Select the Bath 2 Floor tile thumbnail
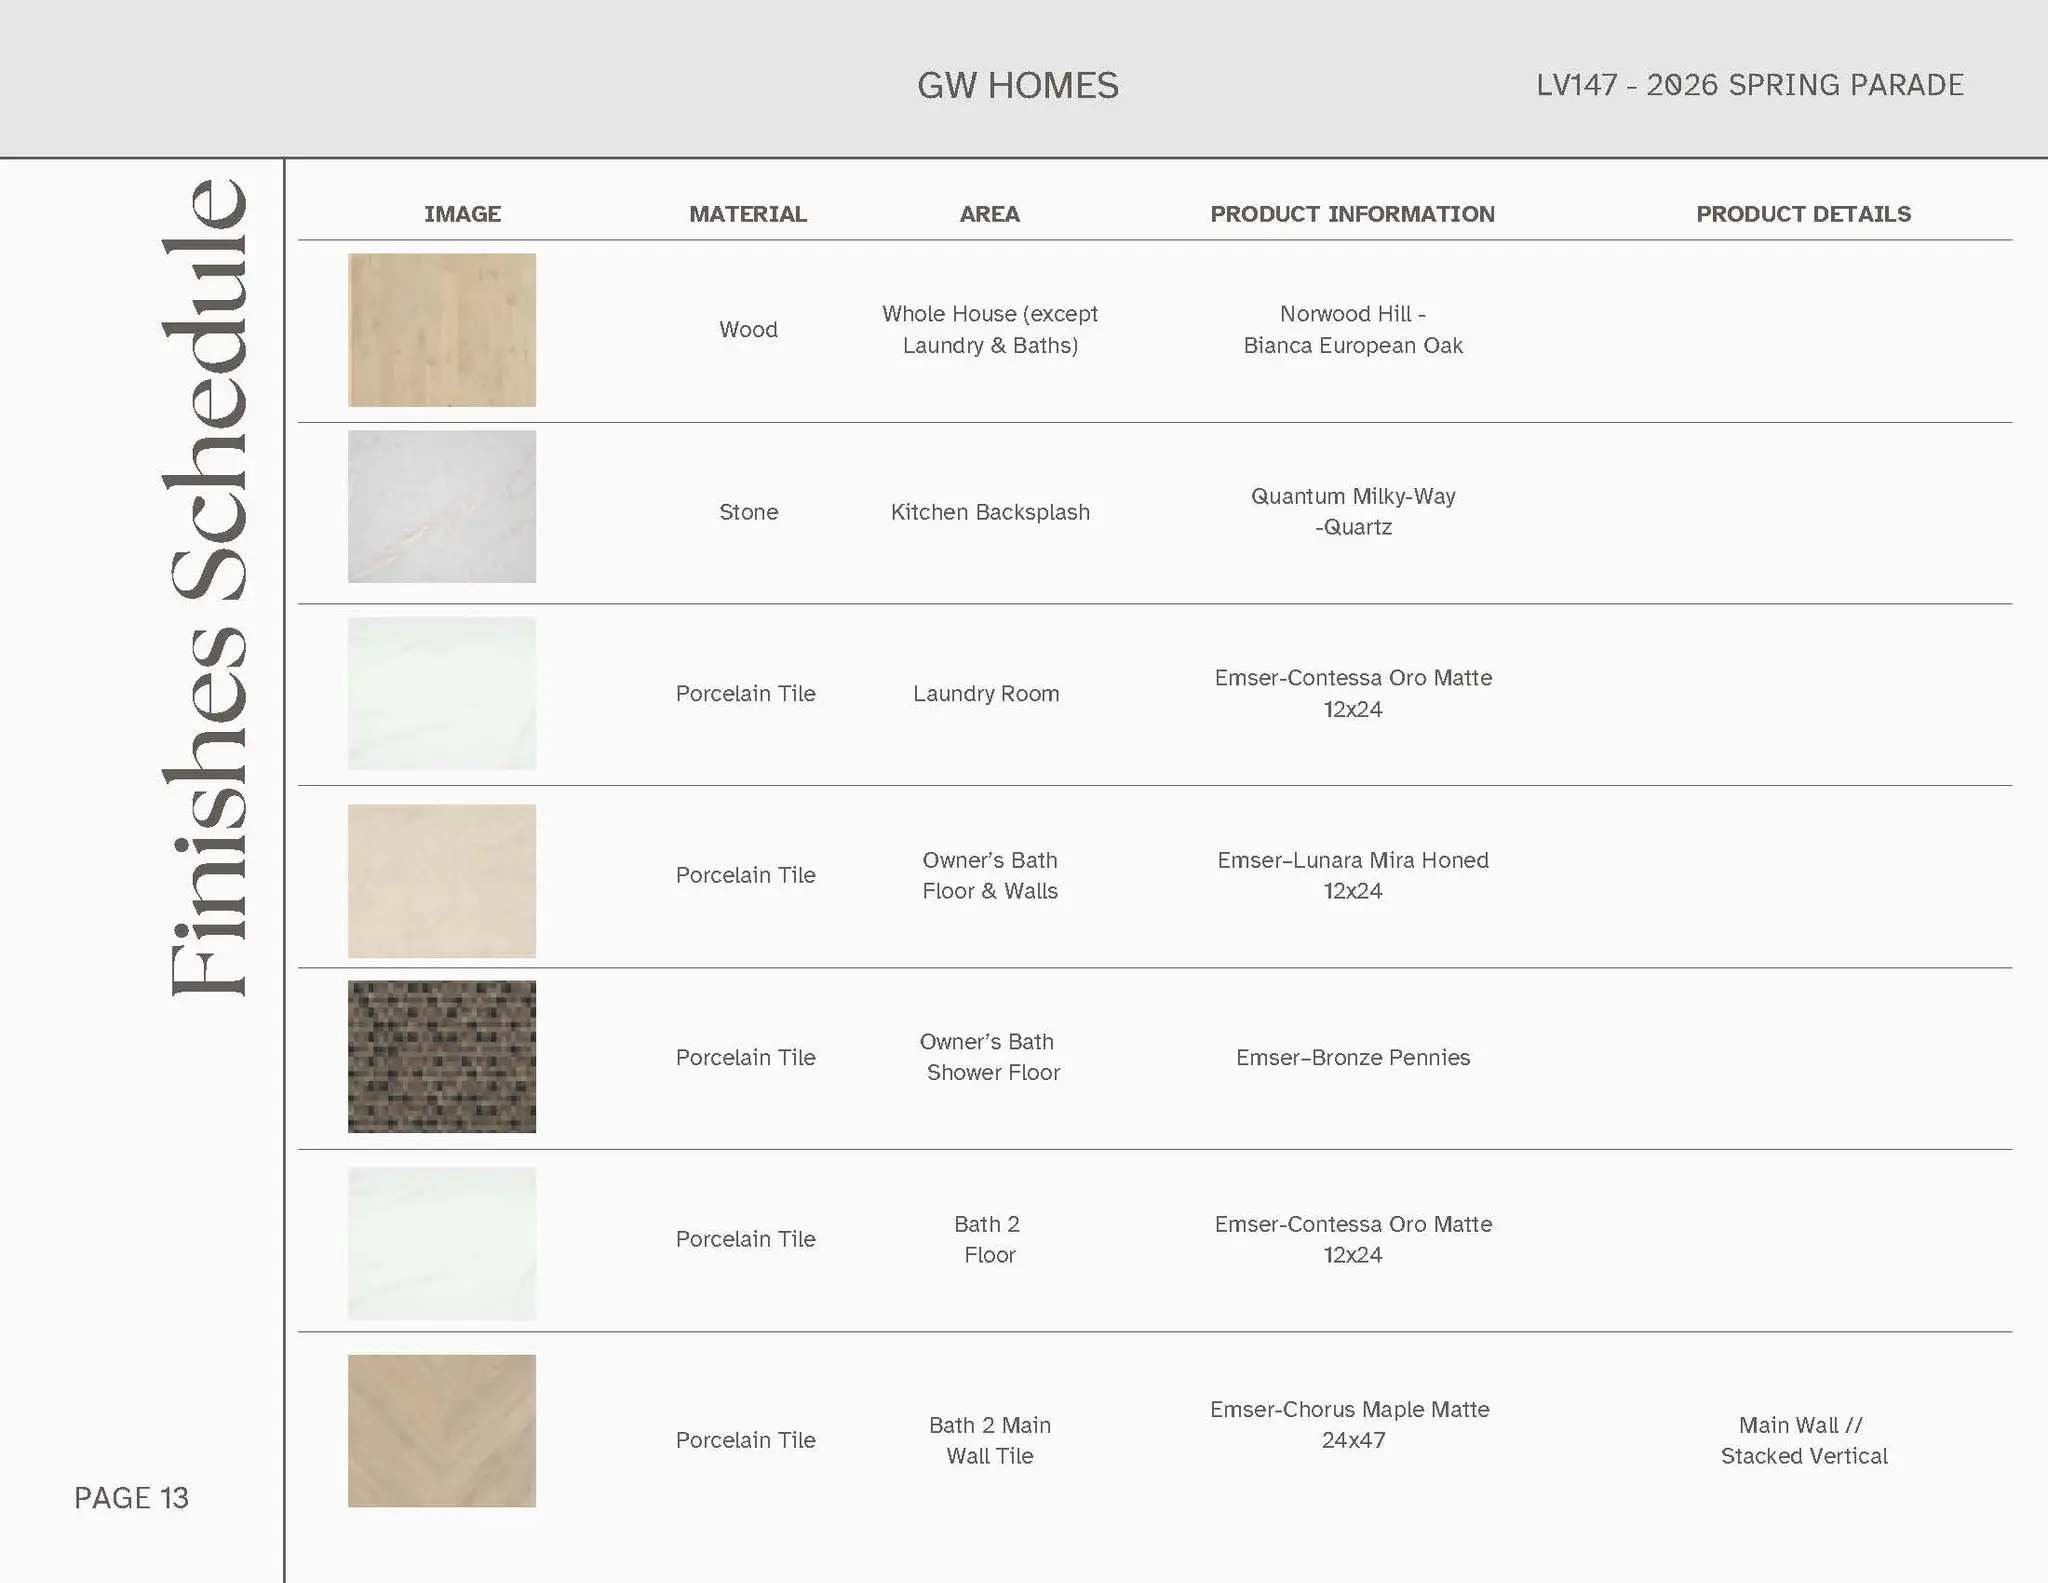 pyautogui.click(x=441, y=1243)
